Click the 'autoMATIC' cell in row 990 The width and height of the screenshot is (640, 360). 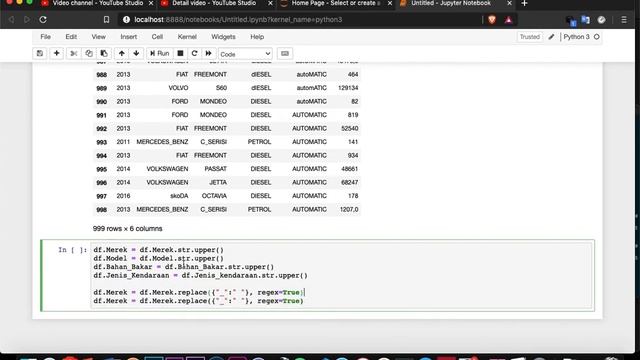311,102
